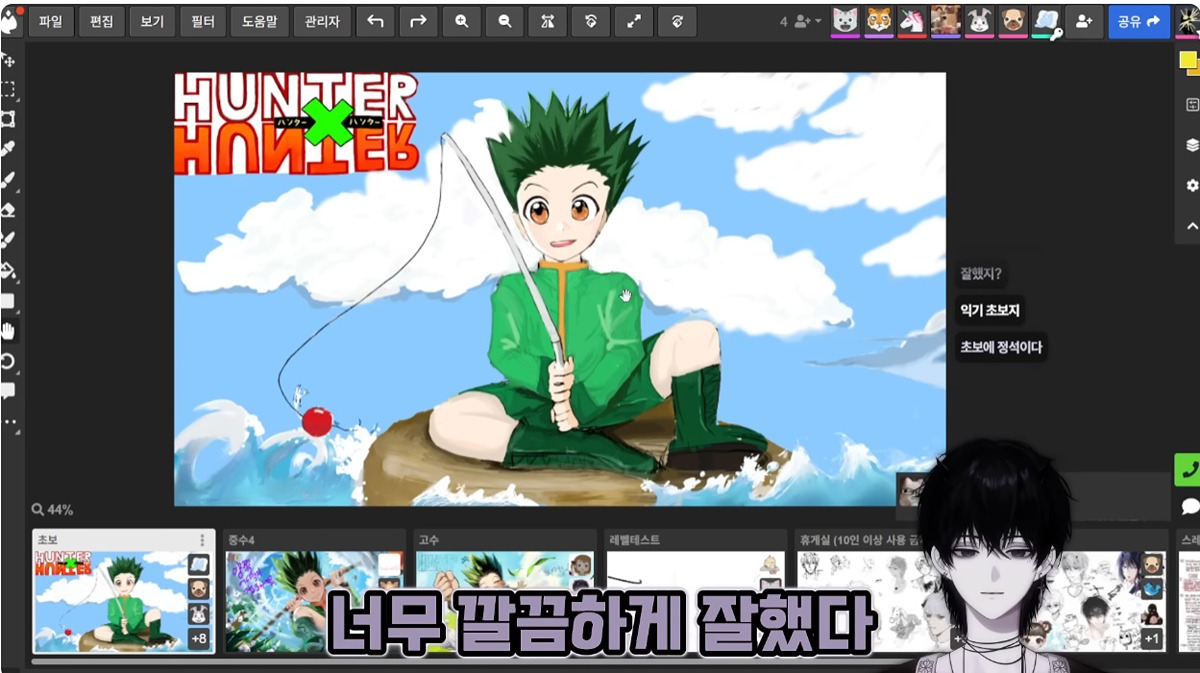This screenshot has width=1200, height=673.
Task: Select the Paint Bucket fill tool
Action: 8,270
